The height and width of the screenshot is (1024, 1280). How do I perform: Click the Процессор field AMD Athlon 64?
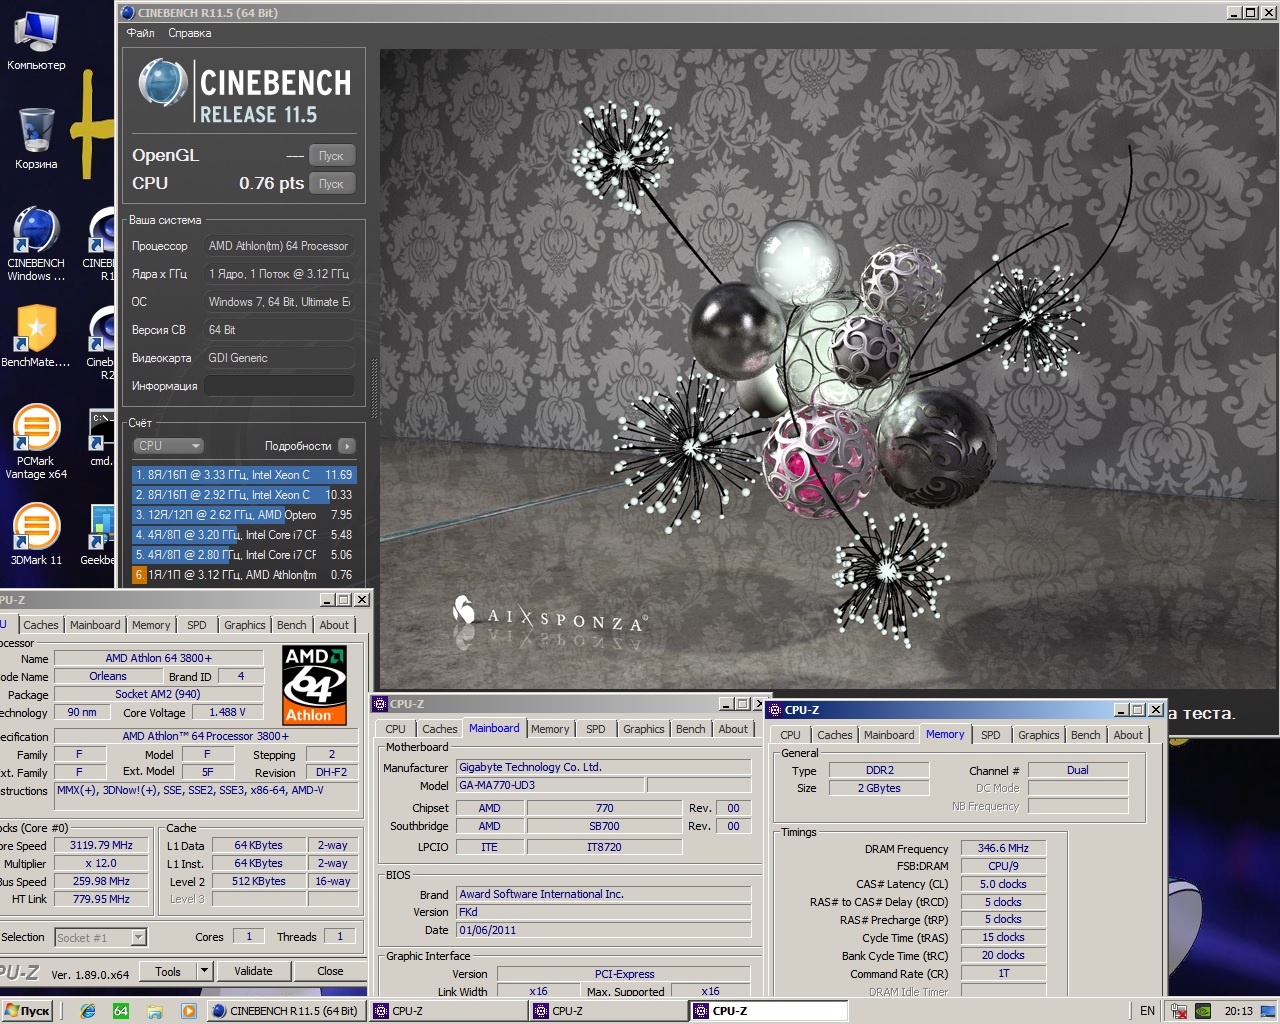click(280, 246)
